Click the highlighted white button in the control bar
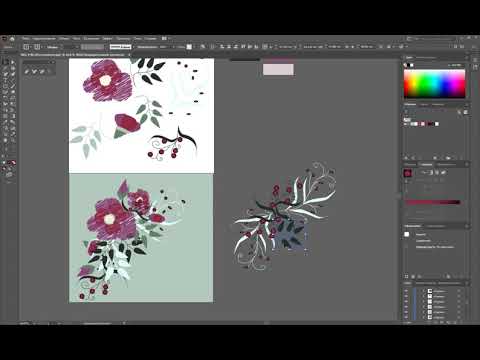480x360 pixels. click(x=120, y=47)
